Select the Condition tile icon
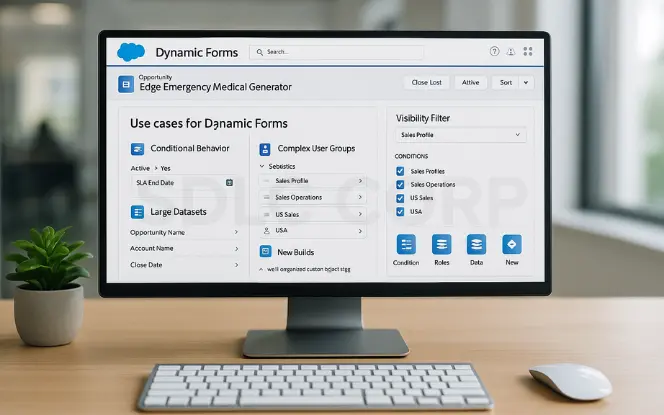664x415 pixels. [406, 244]
